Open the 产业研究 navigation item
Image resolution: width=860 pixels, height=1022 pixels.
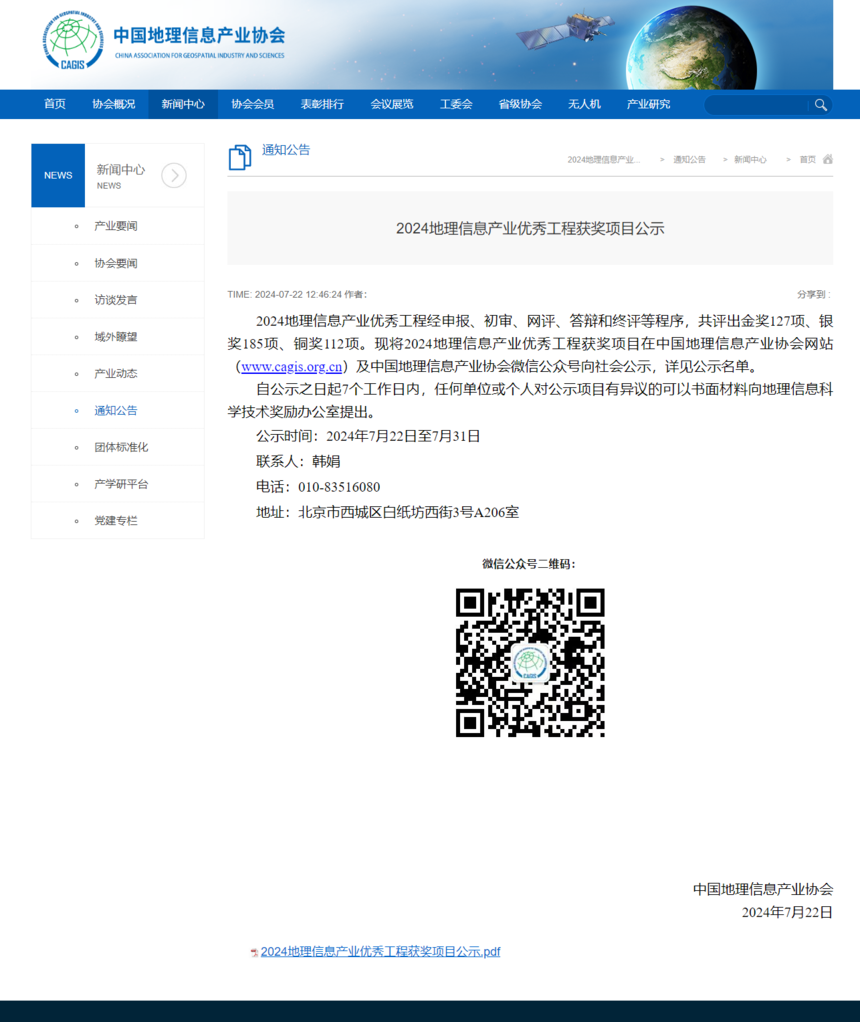point(648,104)
